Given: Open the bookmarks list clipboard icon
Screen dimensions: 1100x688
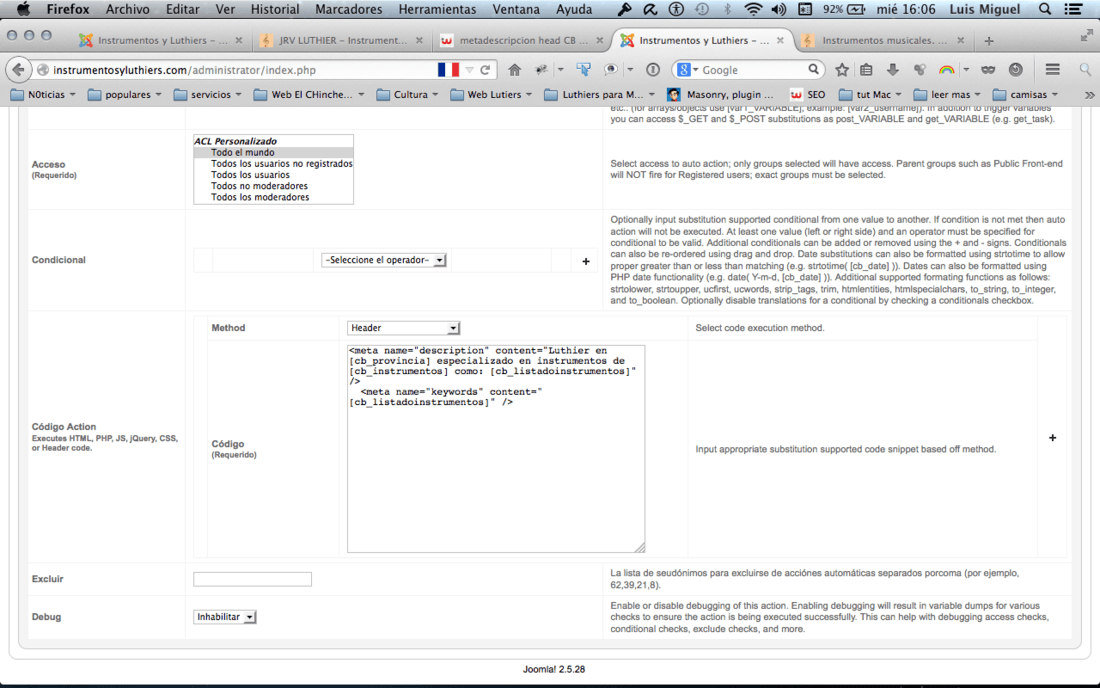Looking at the screenshot, I should point(866,69).
